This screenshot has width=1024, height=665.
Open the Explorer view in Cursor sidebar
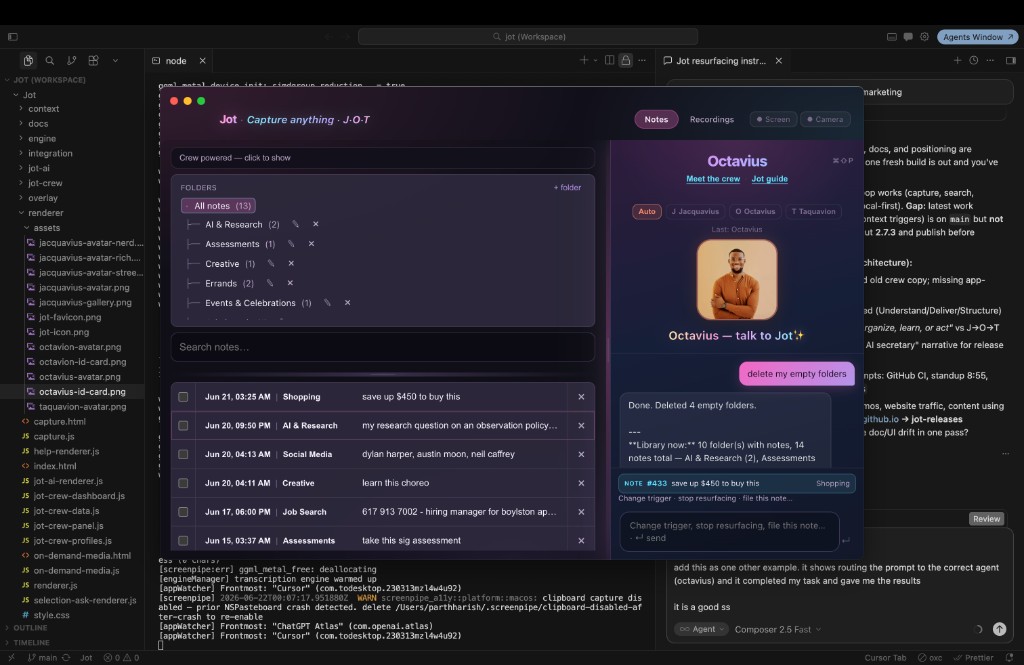point(28,61)
